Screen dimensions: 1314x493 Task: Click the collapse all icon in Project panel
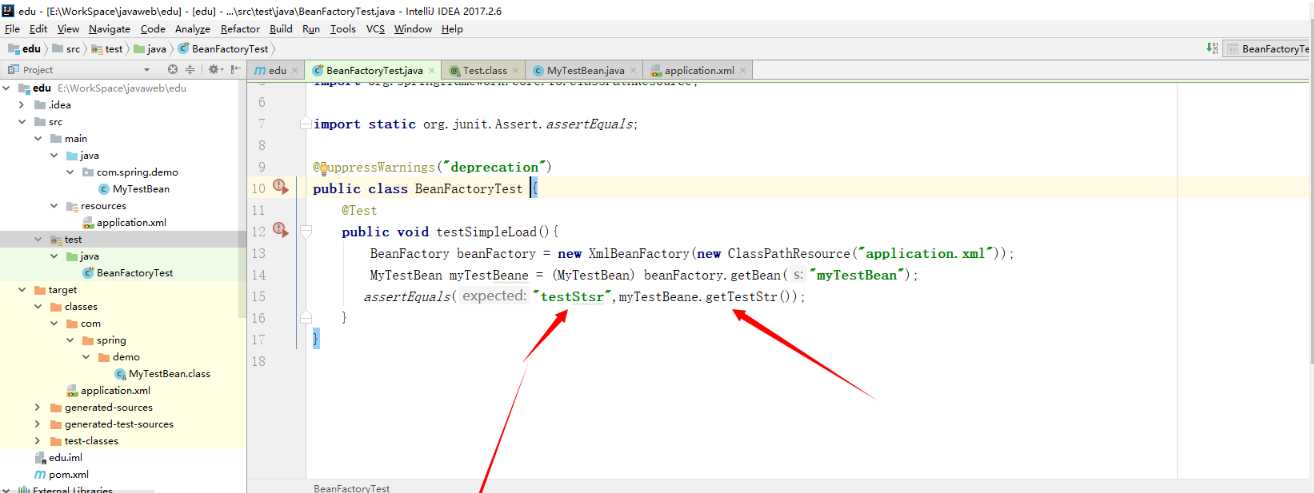190,70
